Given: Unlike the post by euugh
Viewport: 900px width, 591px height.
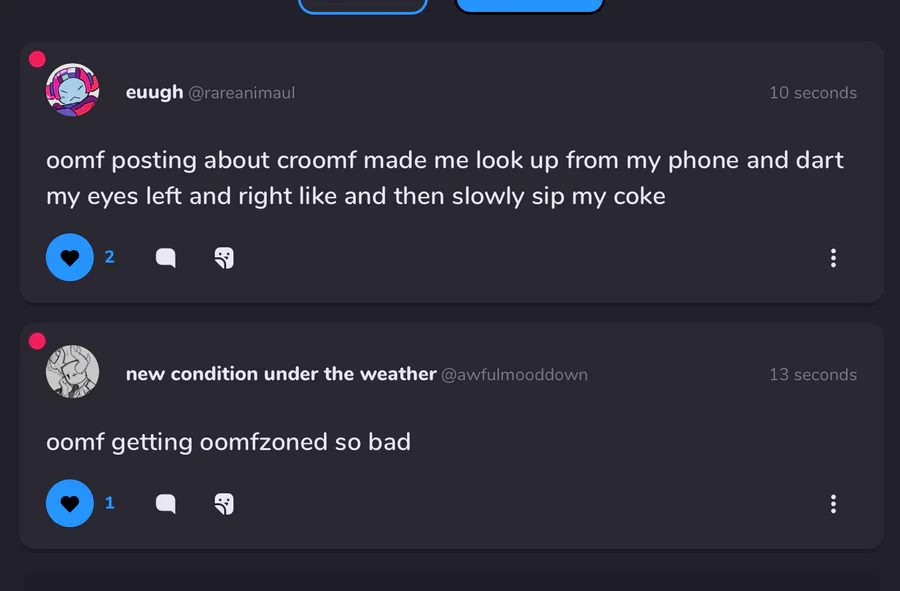Looking at the screenshot, I should tap(70, 258).
